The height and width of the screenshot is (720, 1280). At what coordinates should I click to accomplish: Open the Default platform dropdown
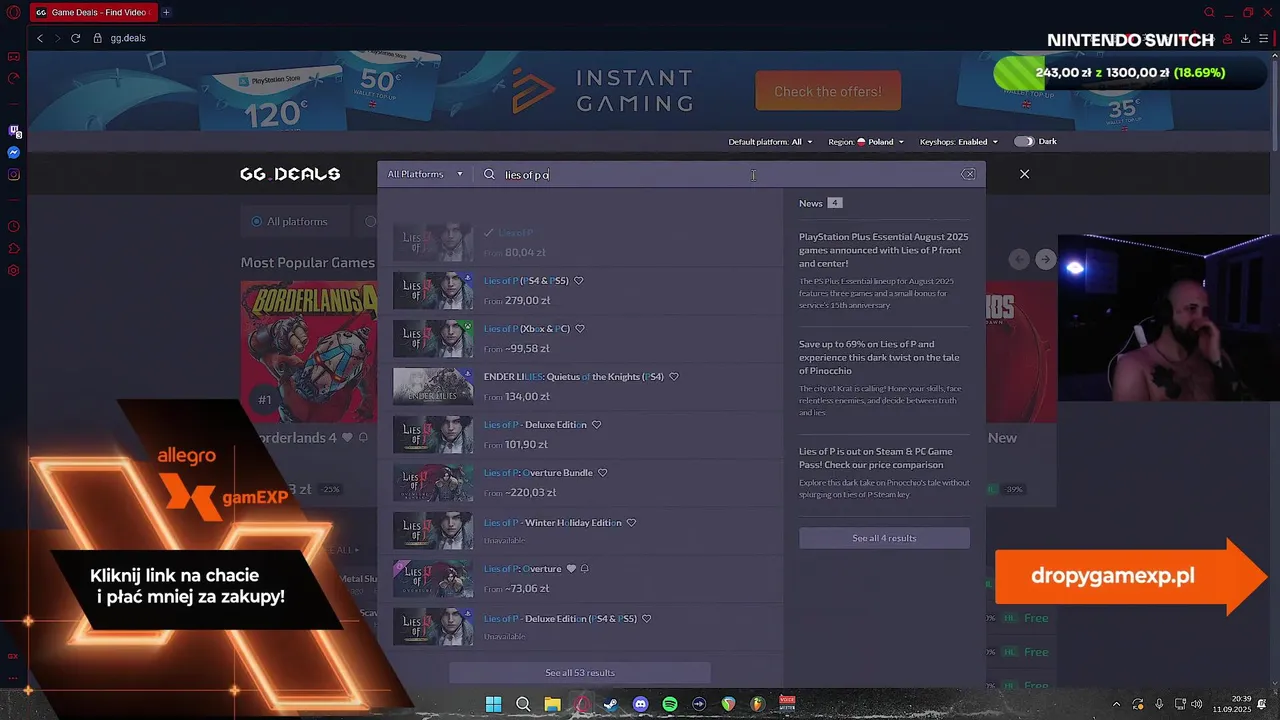[x=770, y=142]
